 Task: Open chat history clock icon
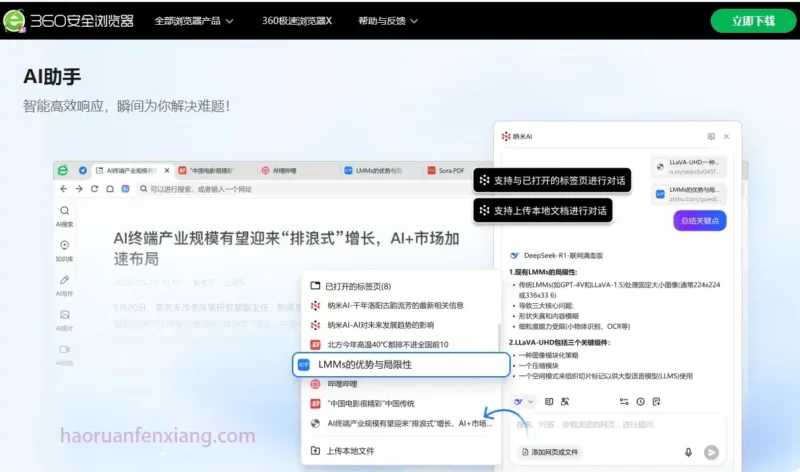click(x=640, y=402)
